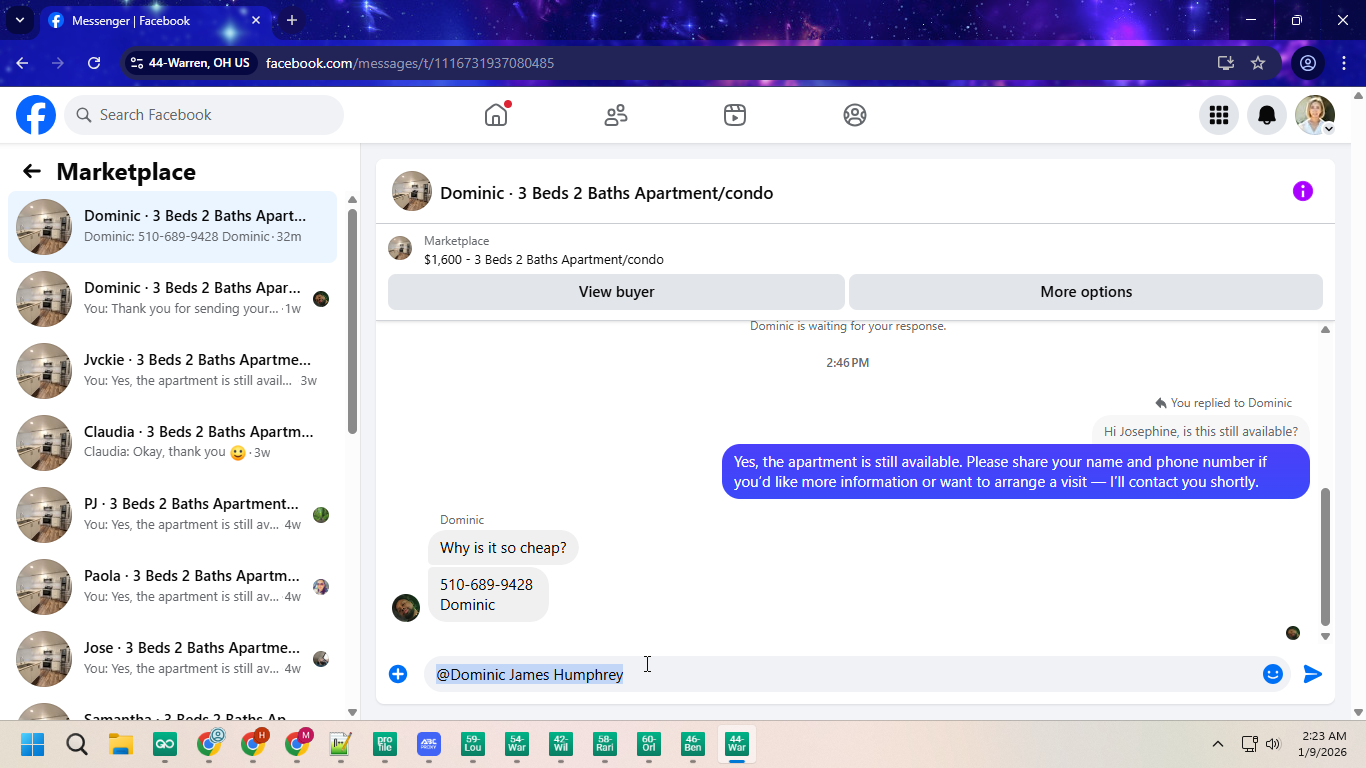Open the Jose conversation
1366x768 pixels.
point(172,659)
